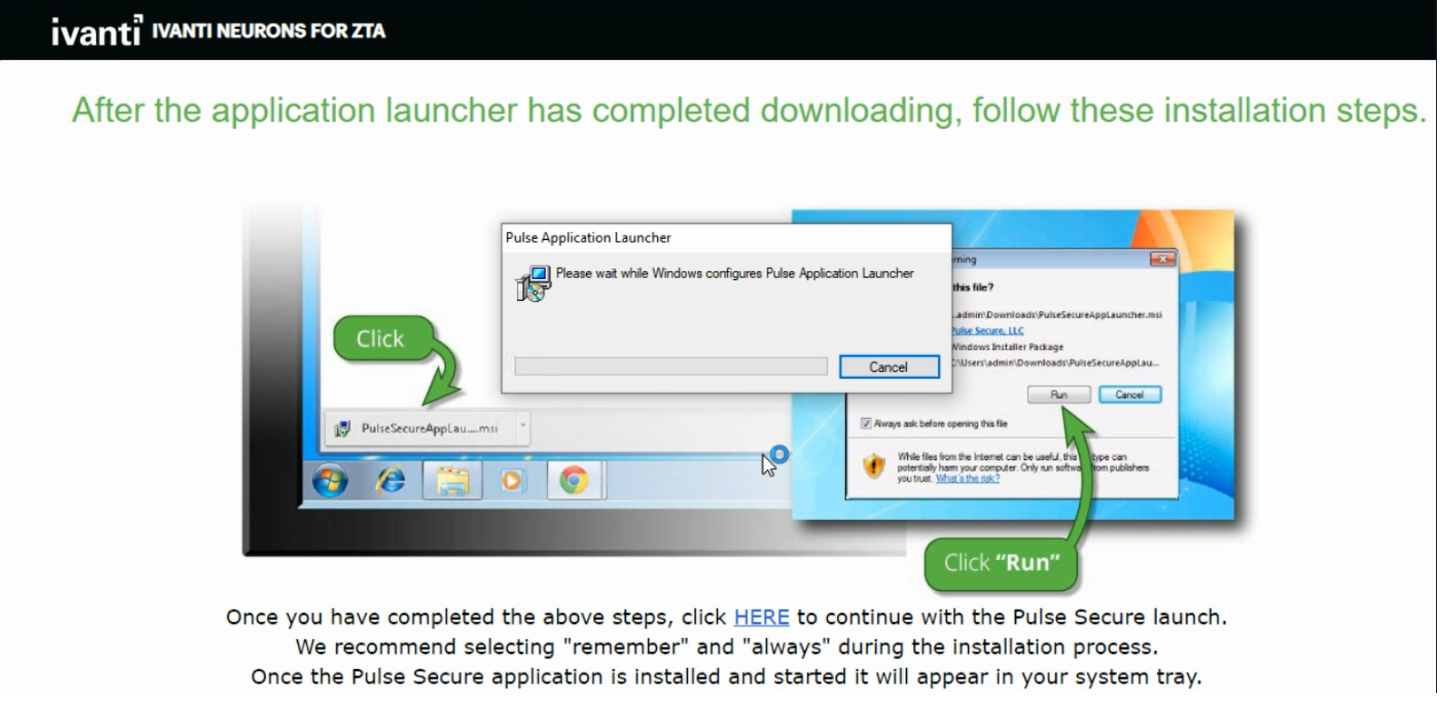
Task: Click Run in the security warning dialog
Action: tap(1058, 394)
